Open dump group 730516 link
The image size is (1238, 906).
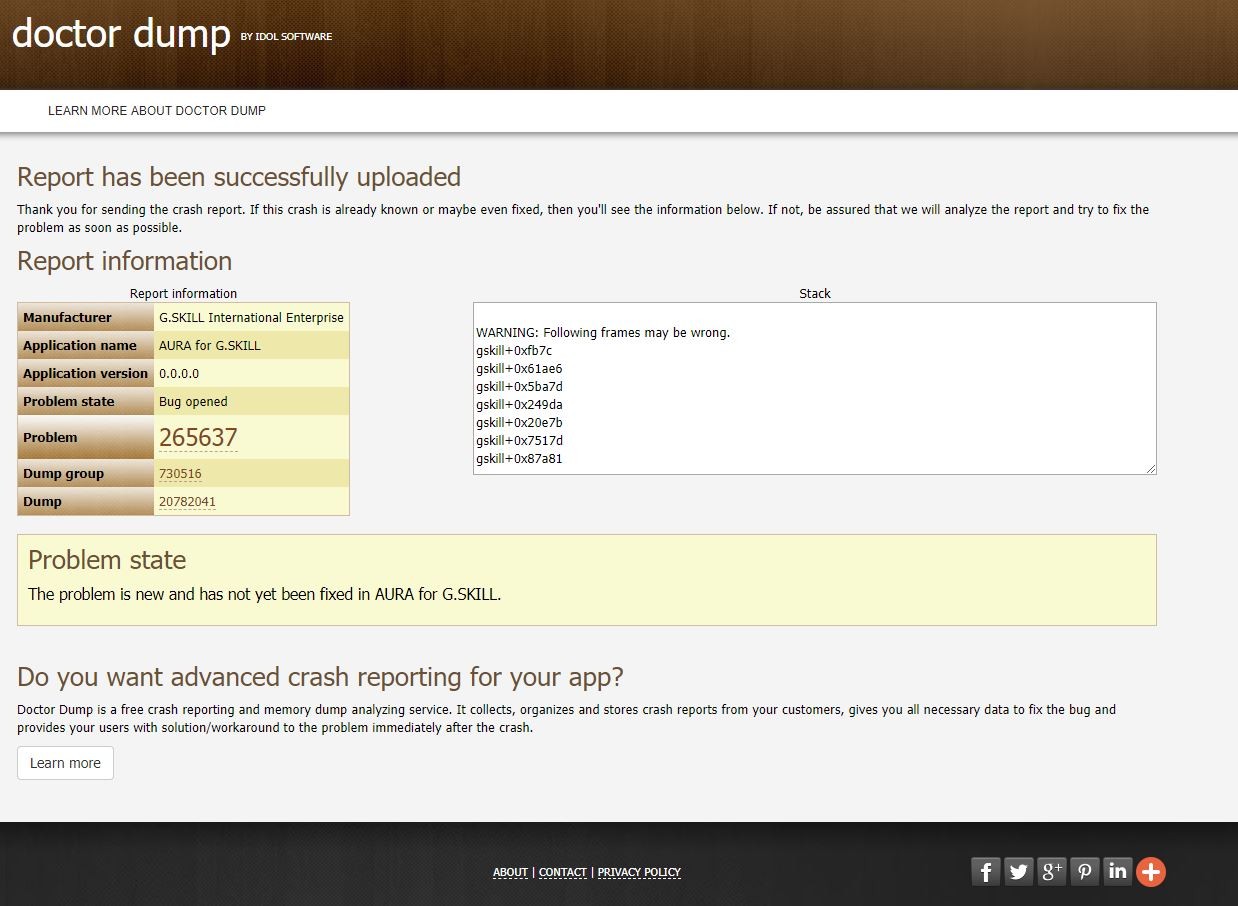180,474
